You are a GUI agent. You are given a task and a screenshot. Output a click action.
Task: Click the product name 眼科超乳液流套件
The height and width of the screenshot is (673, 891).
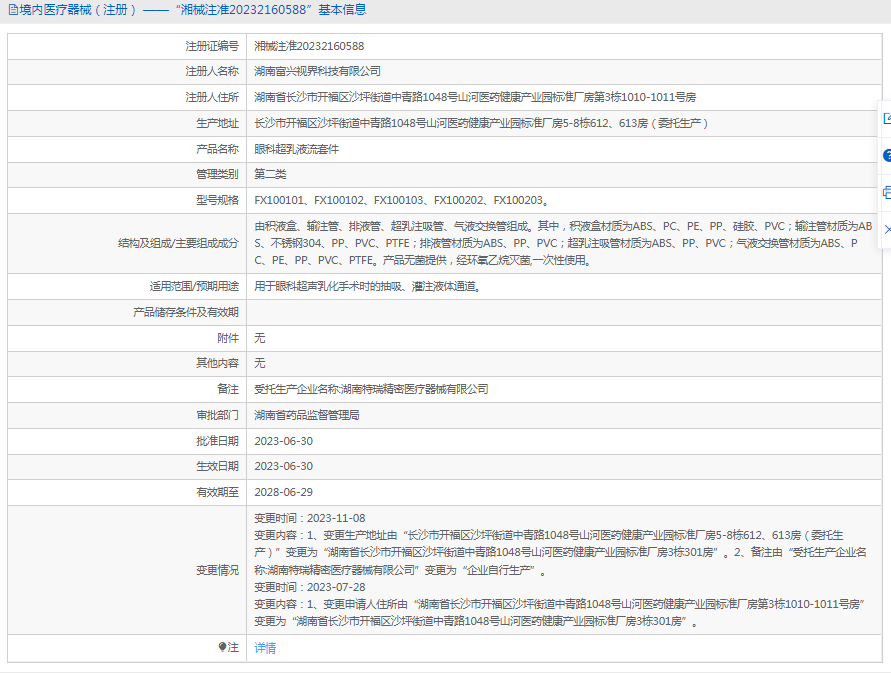[x=297, y=149]
